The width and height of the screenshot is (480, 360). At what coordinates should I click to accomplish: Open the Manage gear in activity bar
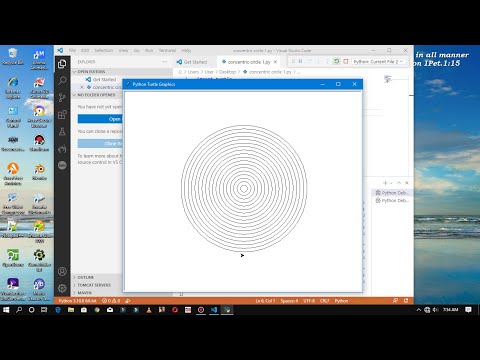pyautogui.click(x=62, y=288)
